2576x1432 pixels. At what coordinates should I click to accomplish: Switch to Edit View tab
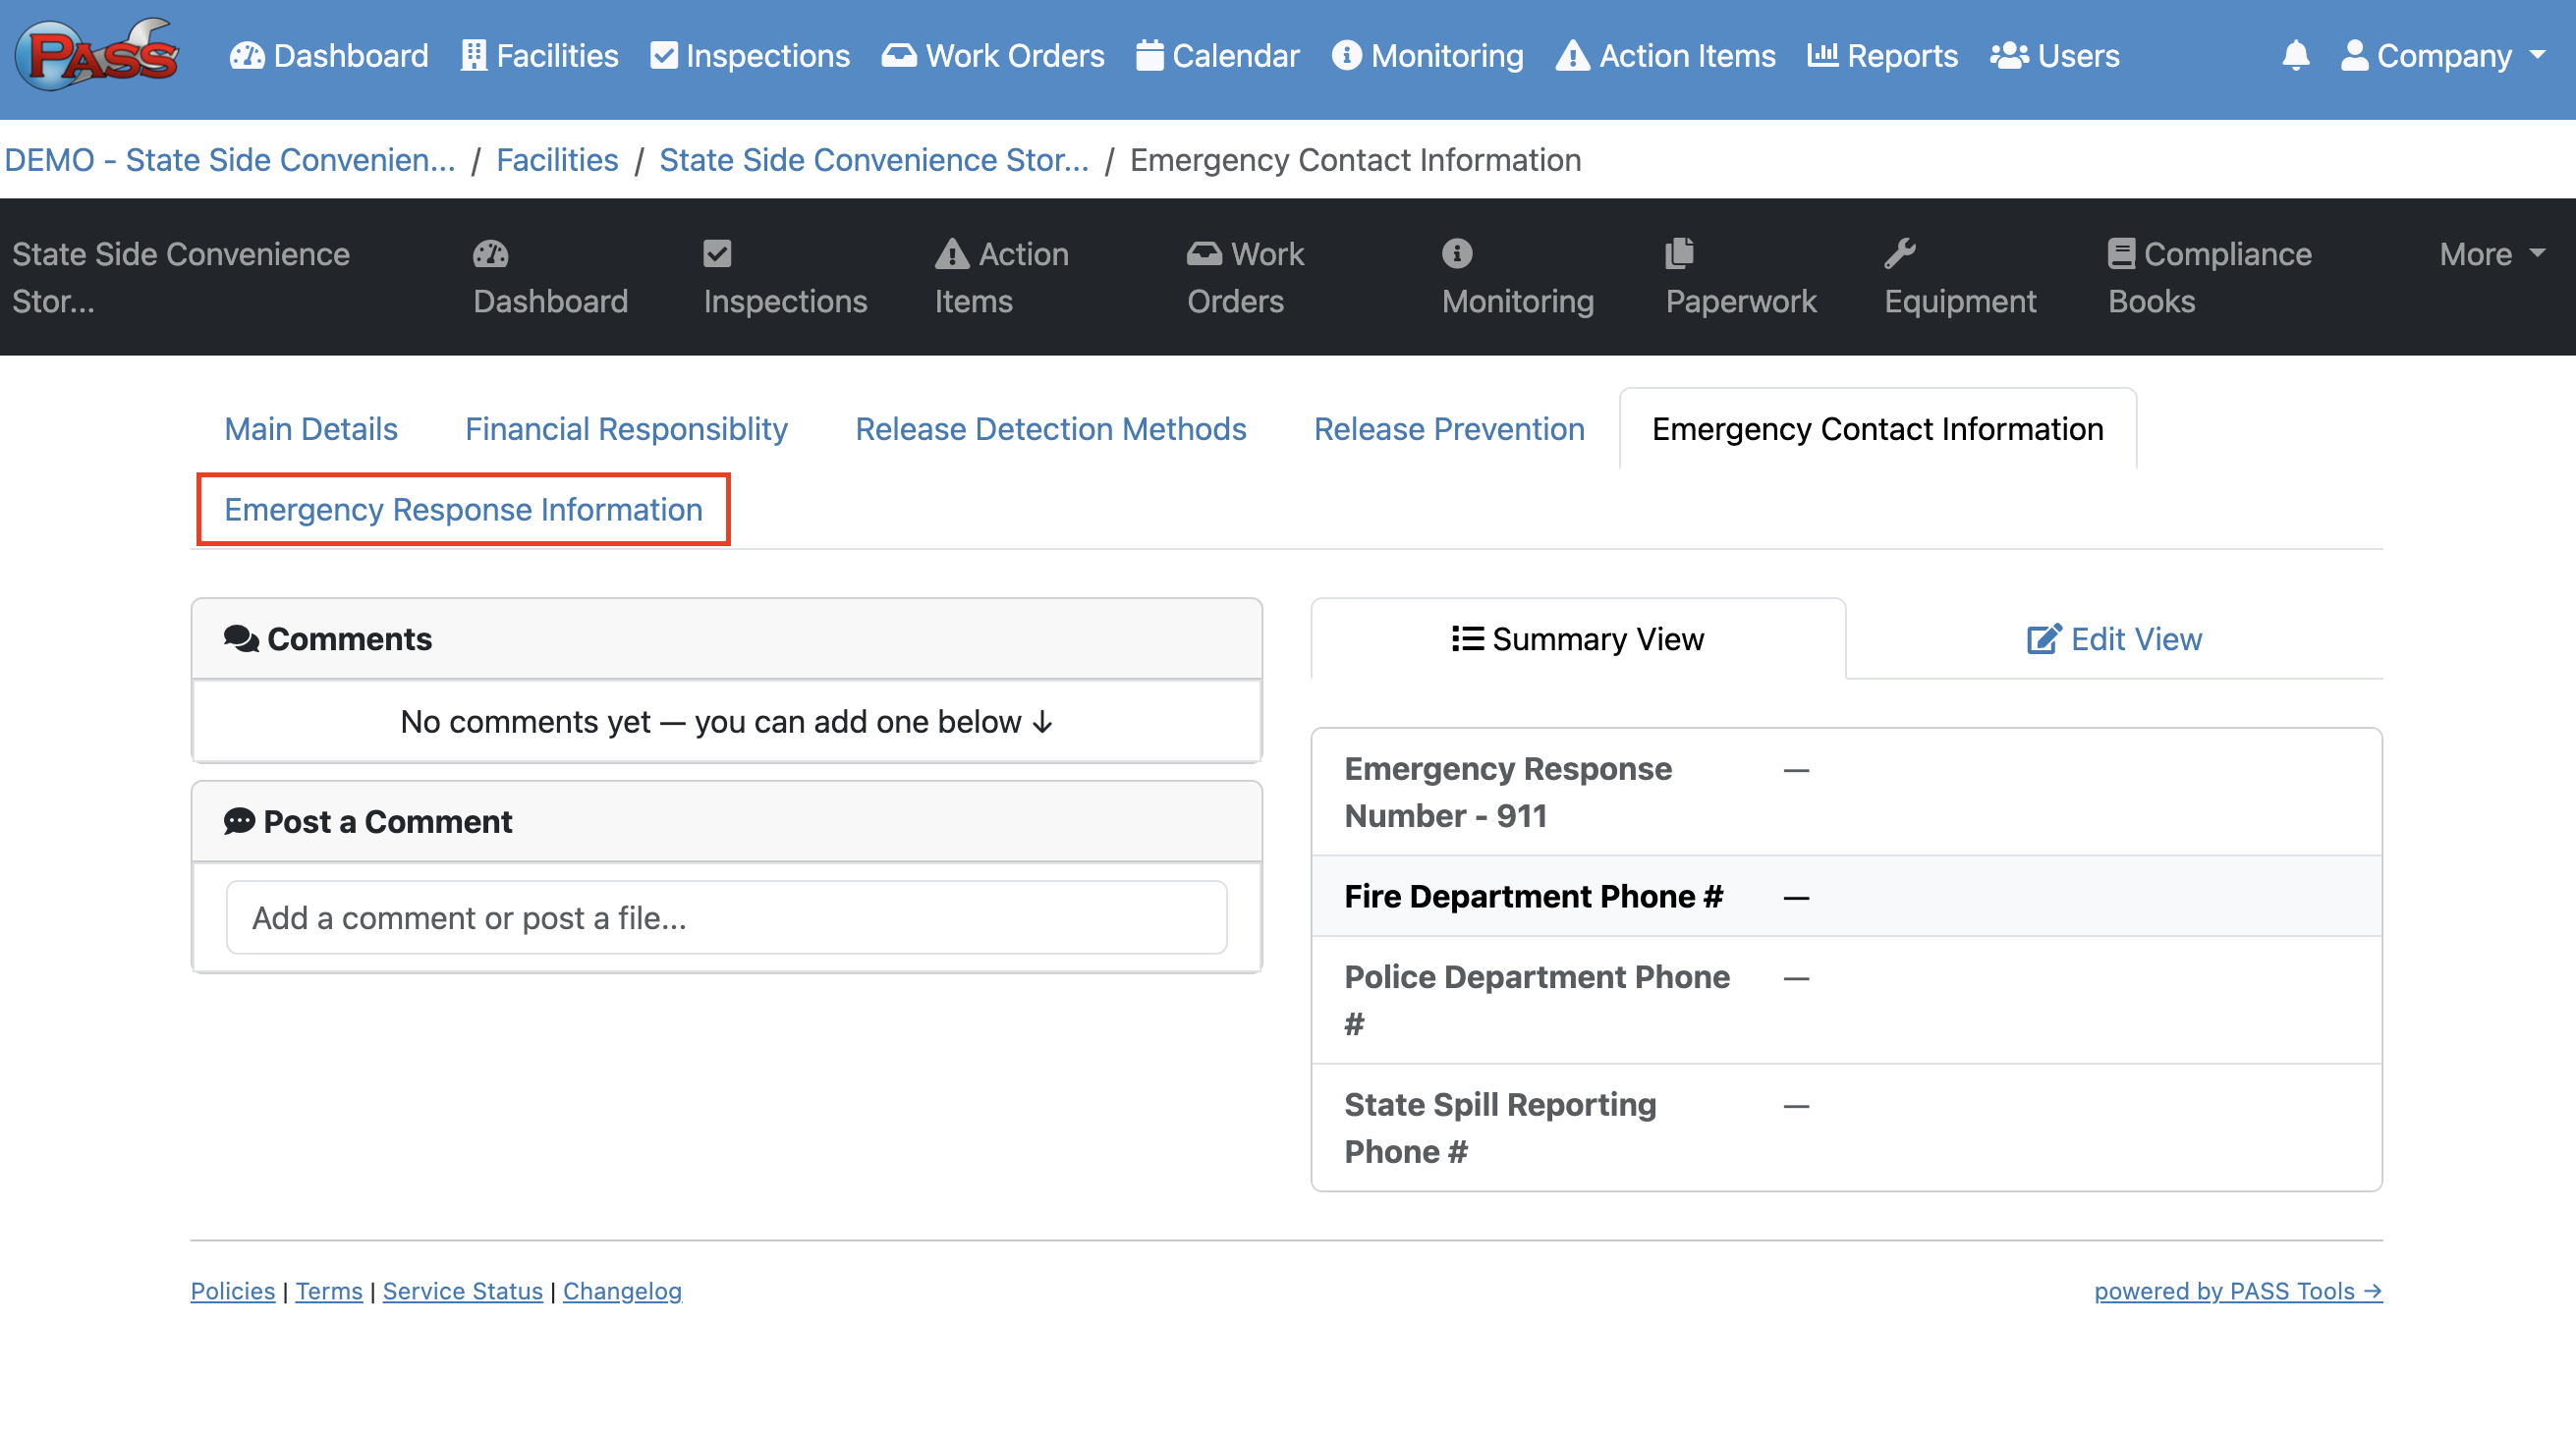tap(2114, 639)
